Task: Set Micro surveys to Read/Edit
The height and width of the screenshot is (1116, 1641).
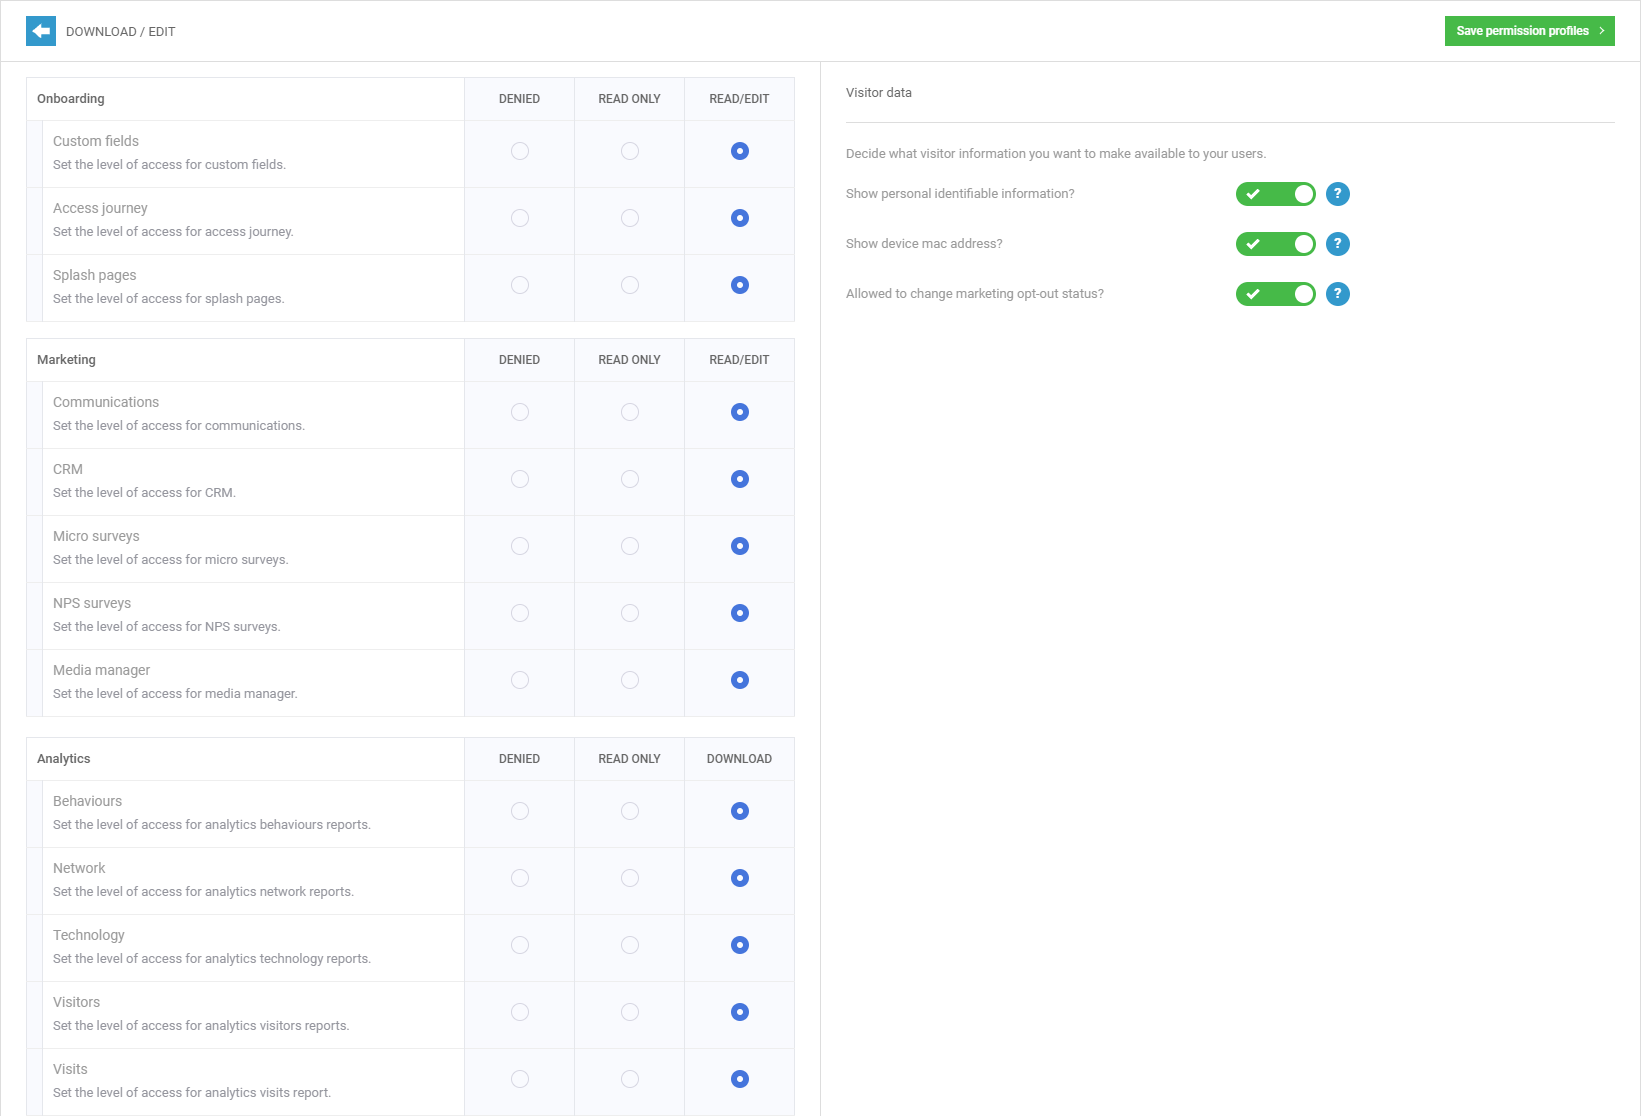Action: coord(740,546)
